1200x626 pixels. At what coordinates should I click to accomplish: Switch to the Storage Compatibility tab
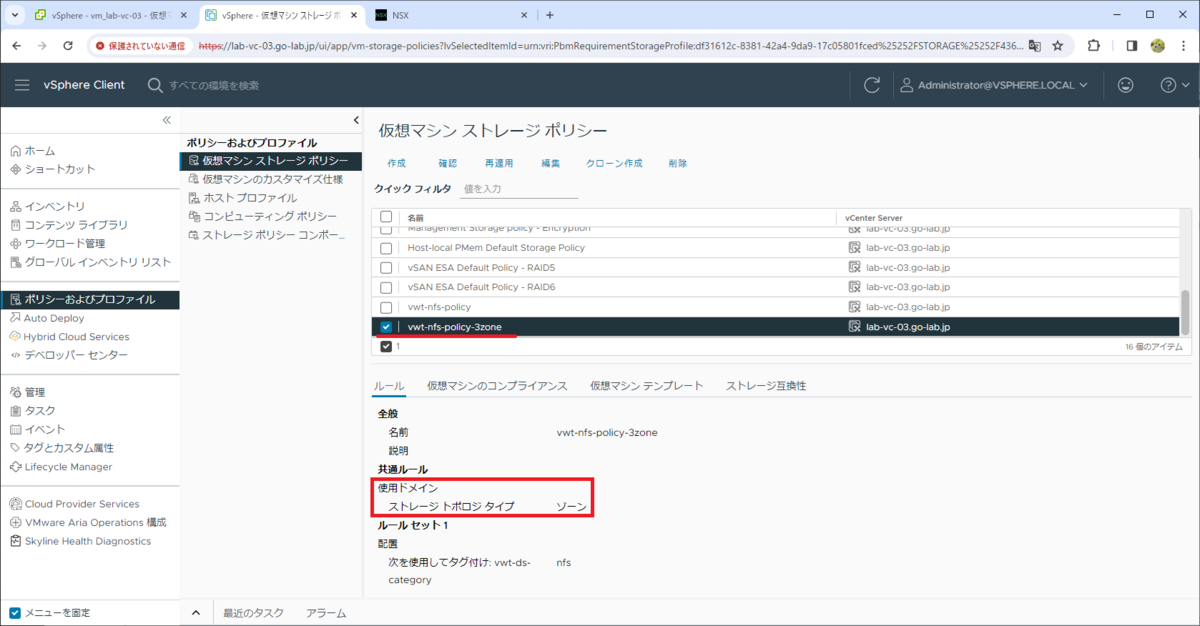pyautogui.click(x=766, y=386)
